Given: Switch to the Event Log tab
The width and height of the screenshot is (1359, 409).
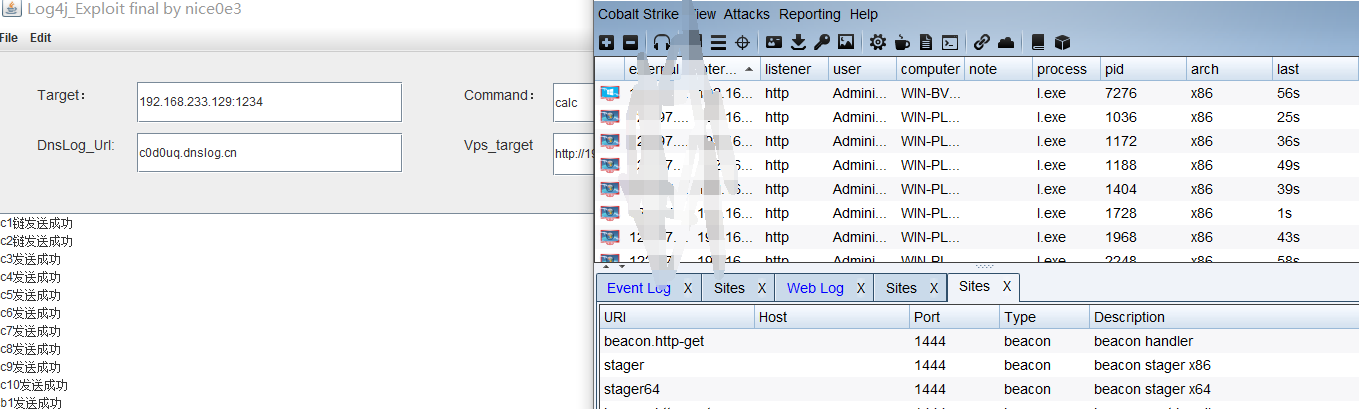Looking at the screenshot, I should (x=639, y=288).
